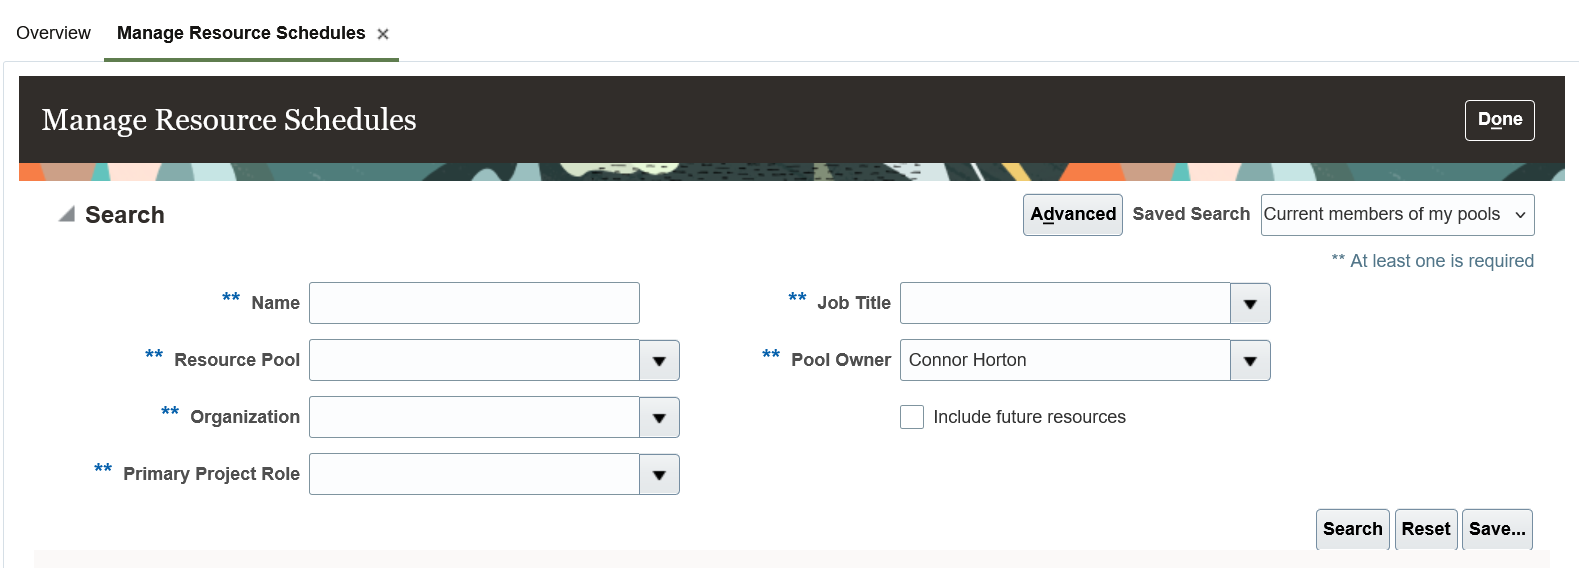Open the Saved Search select list
This screenshot has height=568, width=1579.
(x=1396, y=215)
